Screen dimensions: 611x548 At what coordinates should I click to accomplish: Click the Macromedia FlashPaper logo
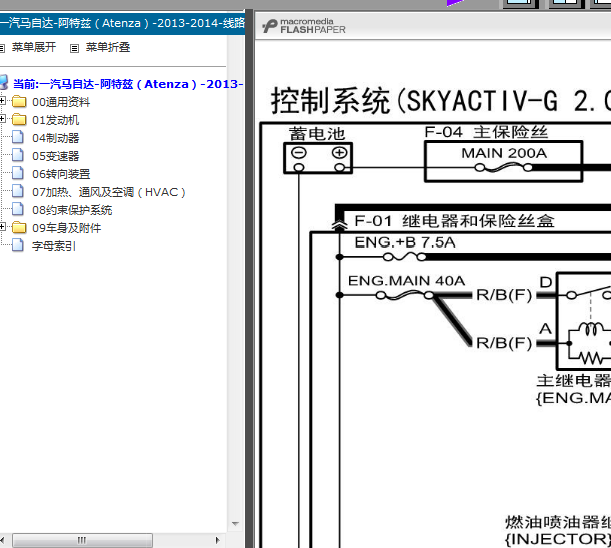click(304, 26)
